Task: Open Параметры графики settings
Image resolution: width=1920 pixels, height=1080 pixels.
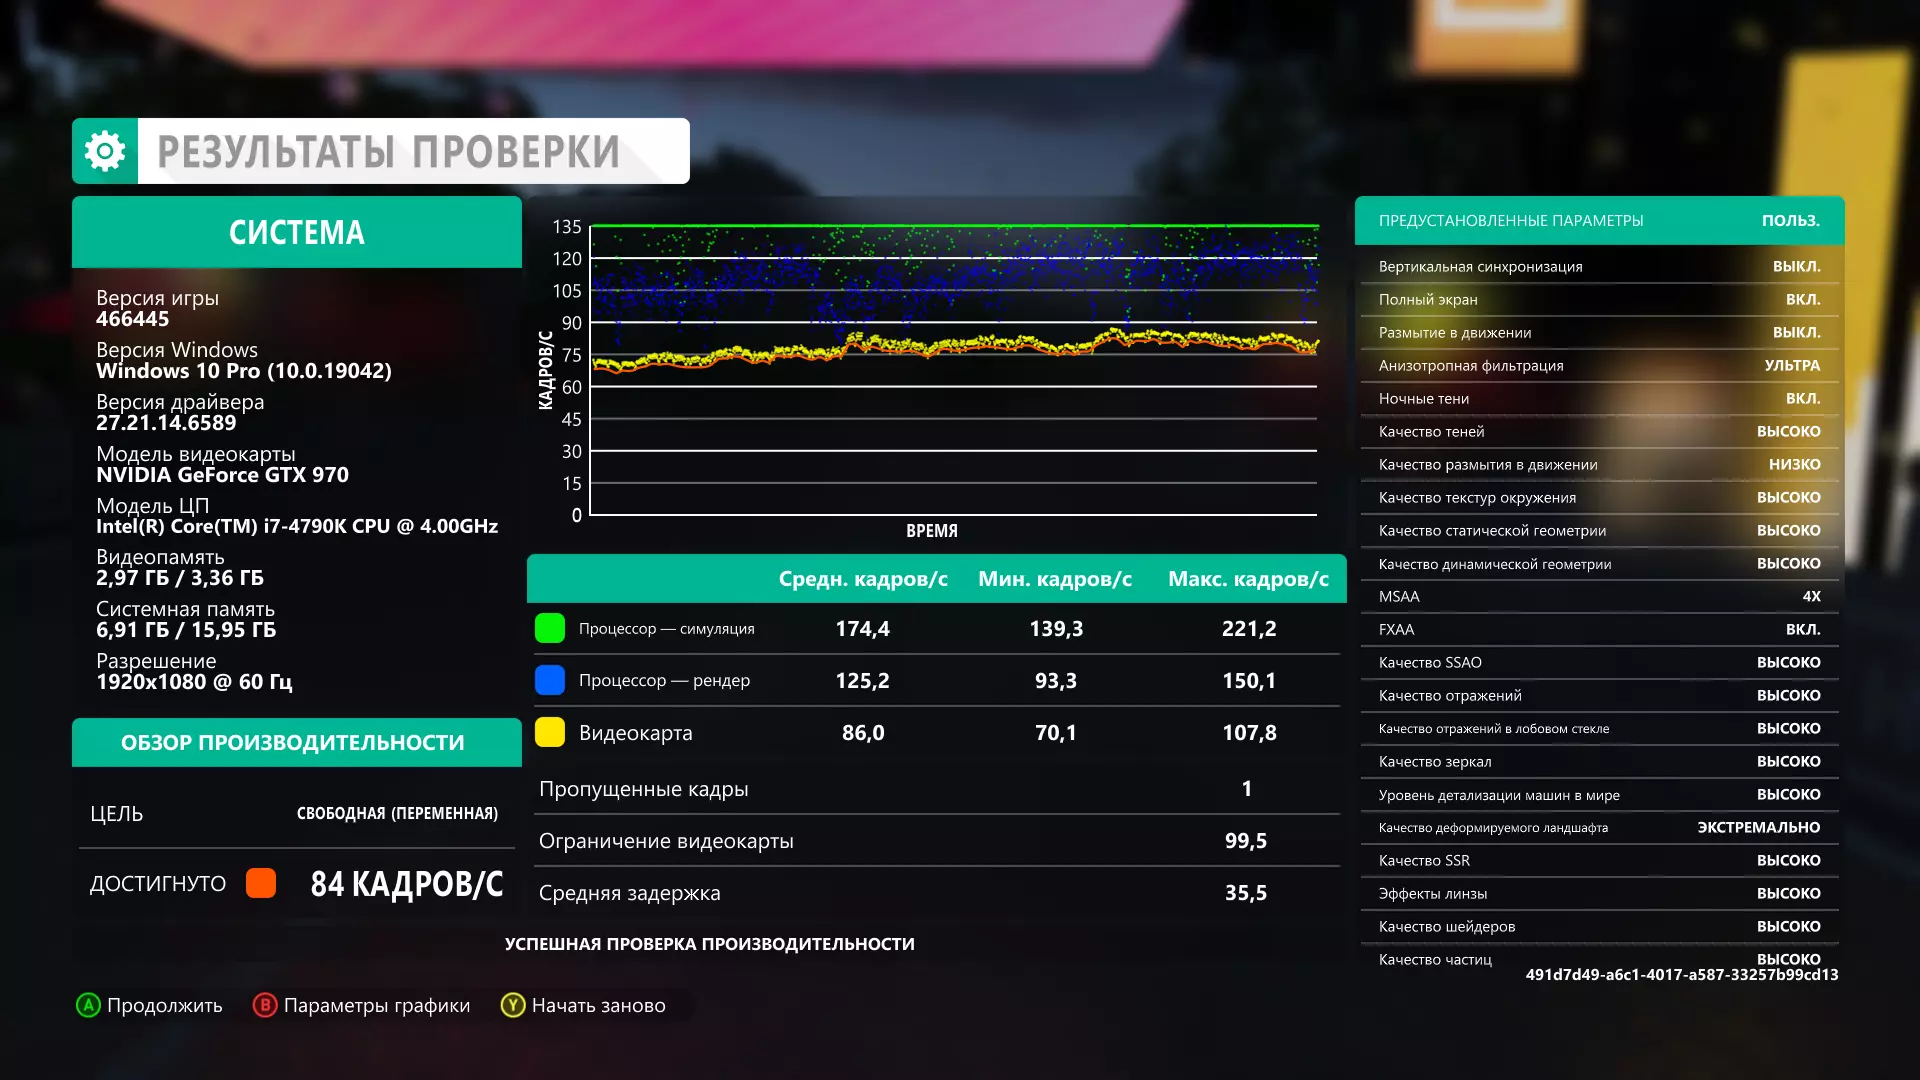Action: click(x=362, y=1005)
